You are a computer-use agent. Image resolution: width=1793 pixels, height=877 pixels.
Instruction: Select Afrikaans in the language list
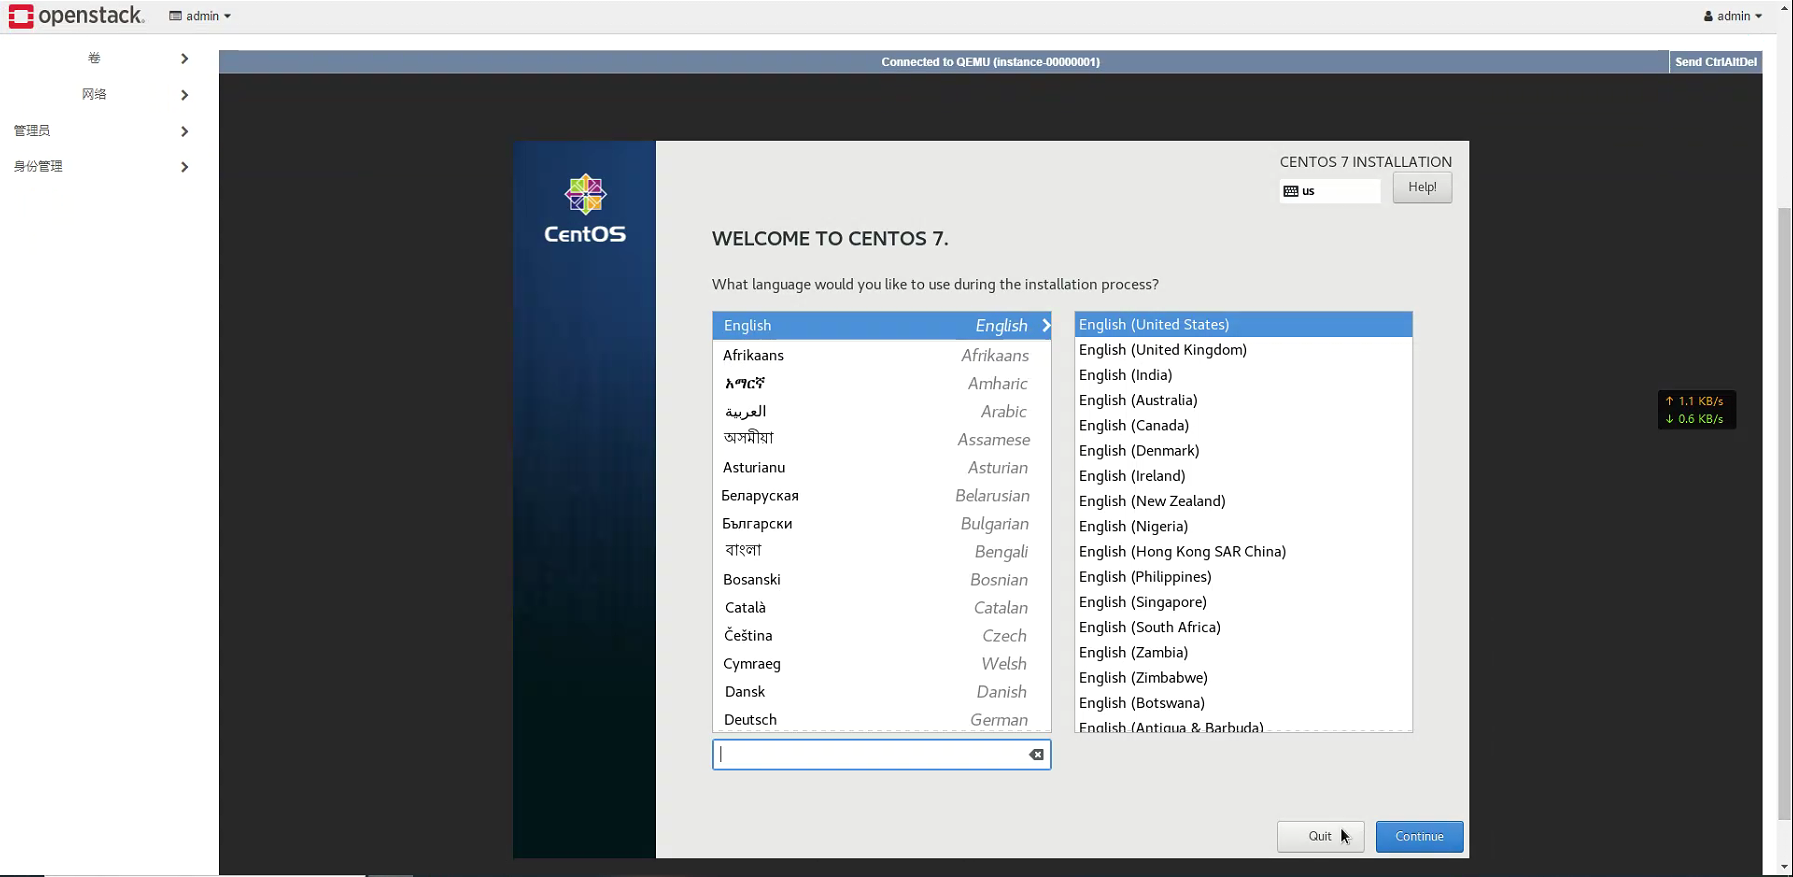pos(882,356)
